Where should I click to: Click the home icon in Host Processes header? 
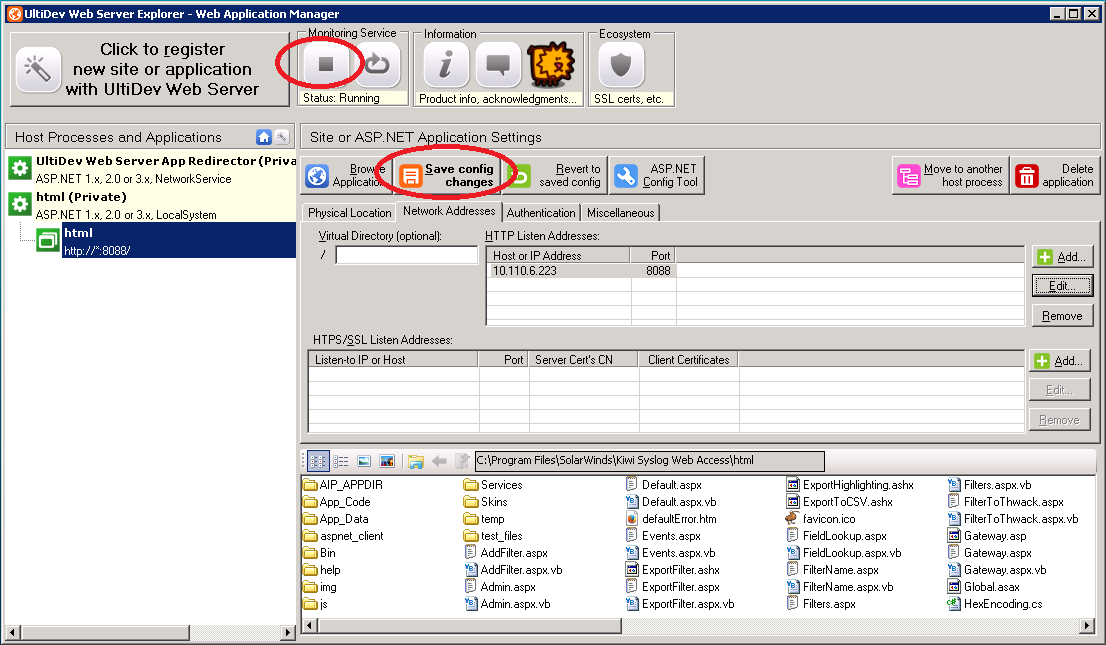point(264,137)
